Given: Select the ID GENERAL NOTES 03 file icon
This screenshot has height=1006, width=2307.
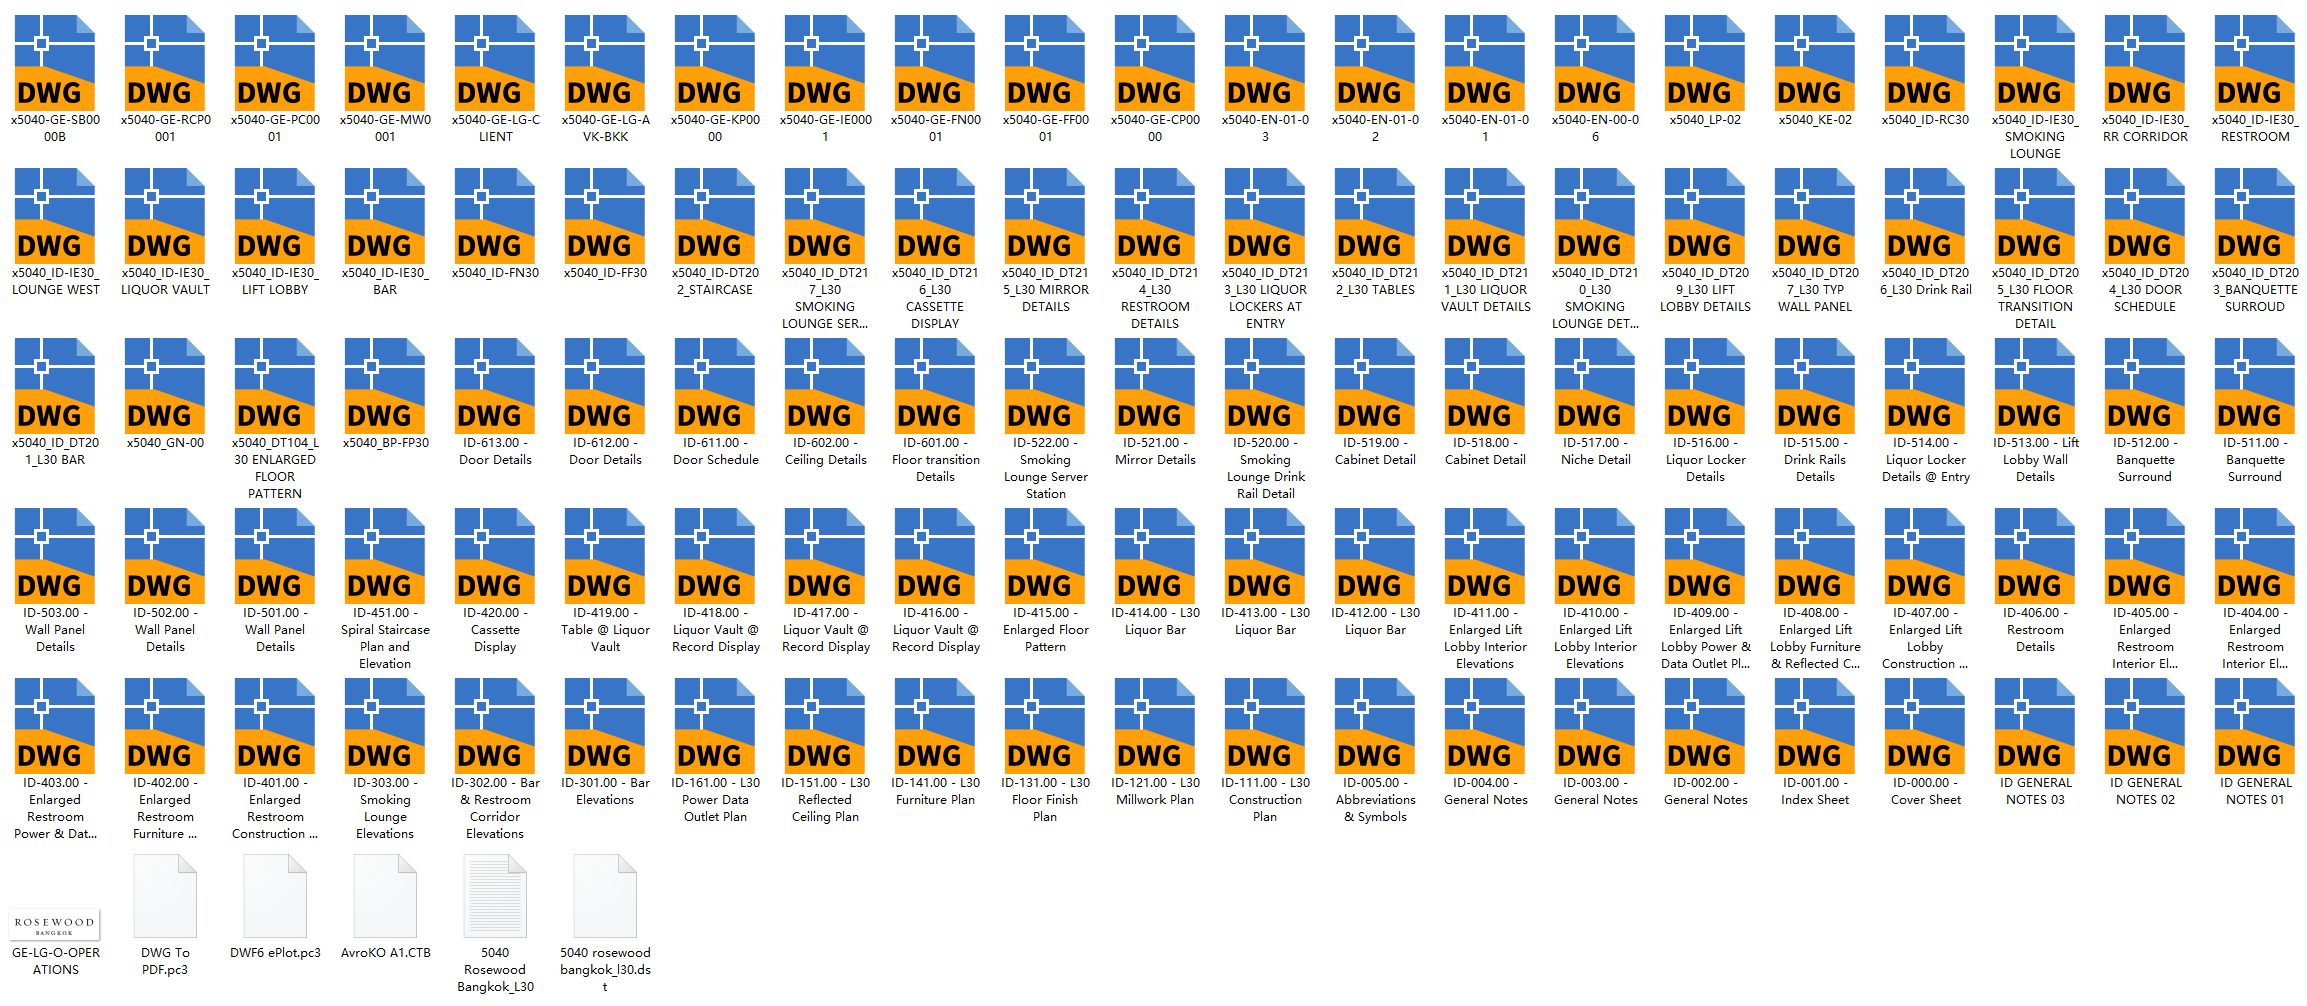Looking at the screenshot, I should pos(2035,725).
